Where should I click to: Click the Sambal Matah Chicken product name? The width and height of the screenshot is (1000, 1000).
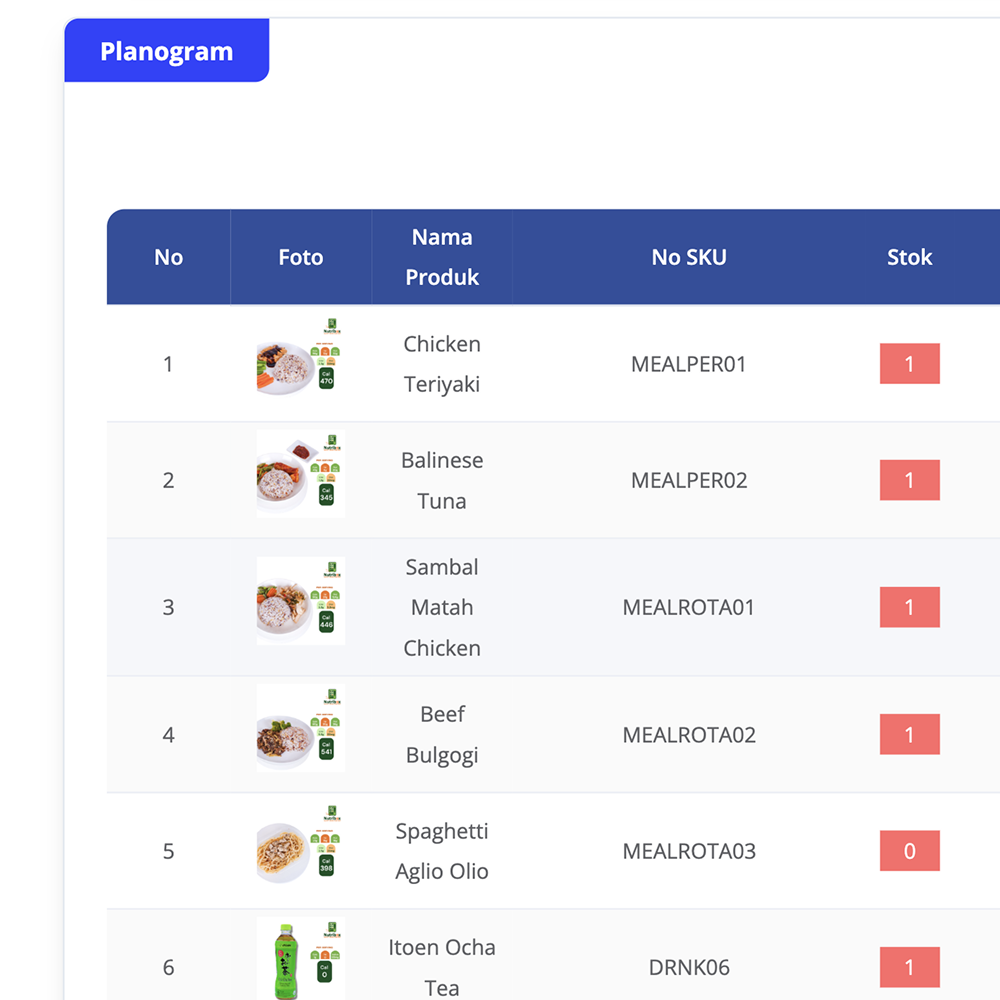[442, 607]
